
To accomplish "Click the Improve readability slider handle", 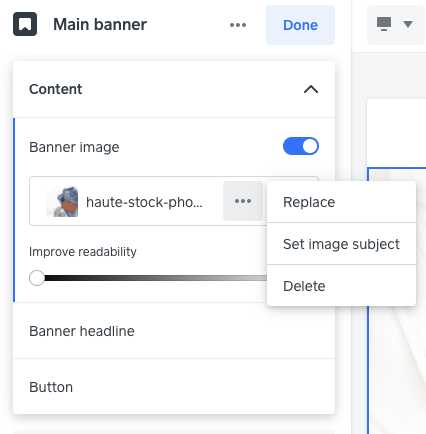I will click(x=37, y=278).
